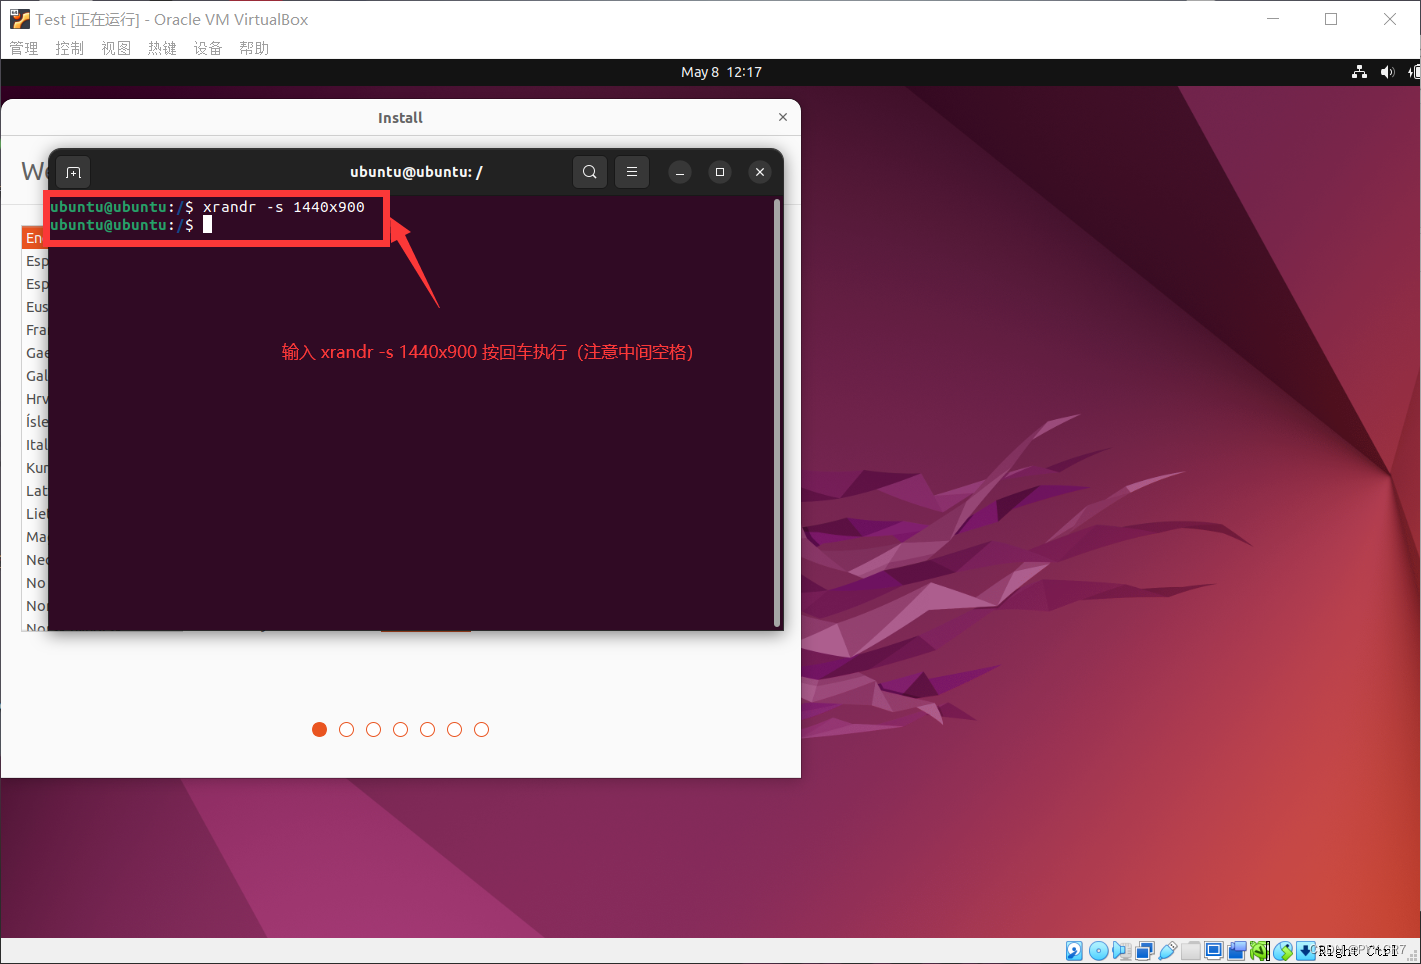Close the ubuntu terminal window

(760, 172)
